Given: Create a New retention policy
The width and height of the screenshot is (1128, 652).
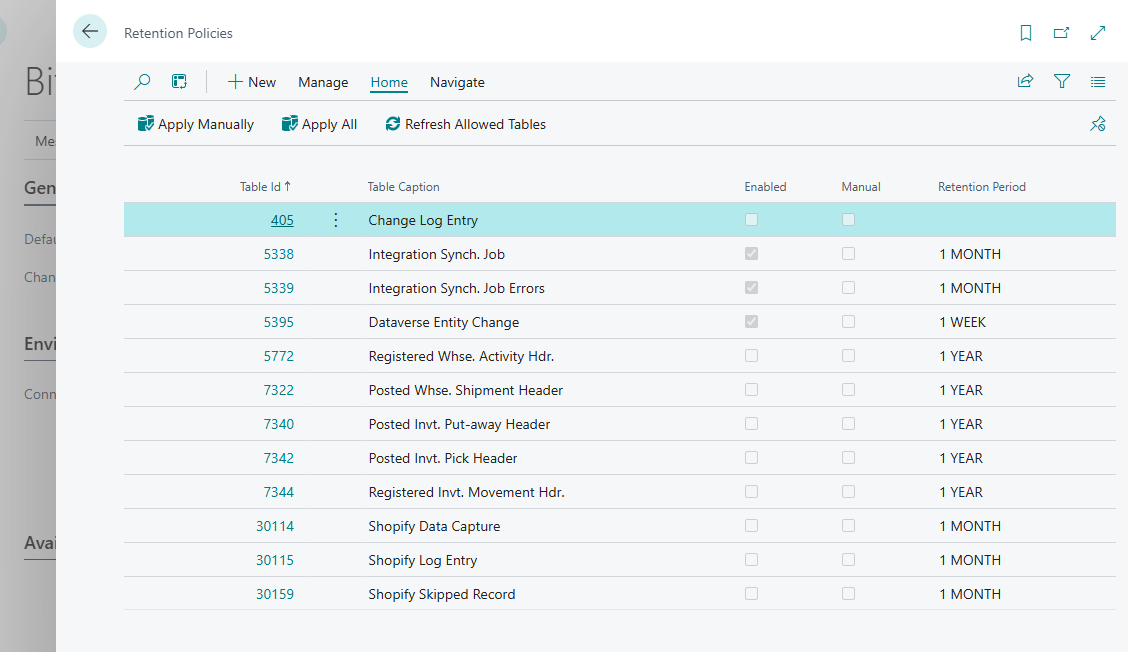Looking at the screenshot, I should pos(252,82).
